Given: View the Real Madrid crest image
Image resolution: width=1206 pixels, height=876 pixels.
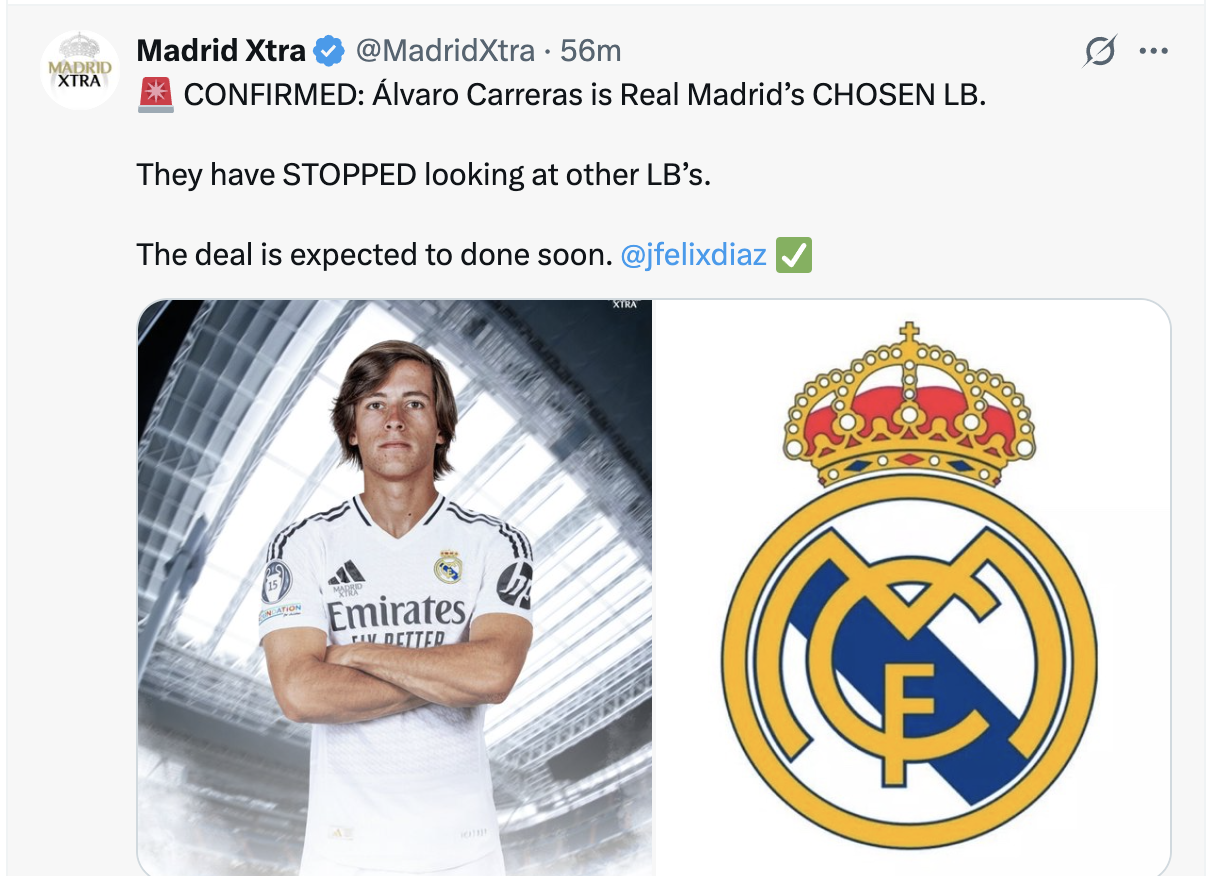Looking at the screenshot, I should 911,587.
